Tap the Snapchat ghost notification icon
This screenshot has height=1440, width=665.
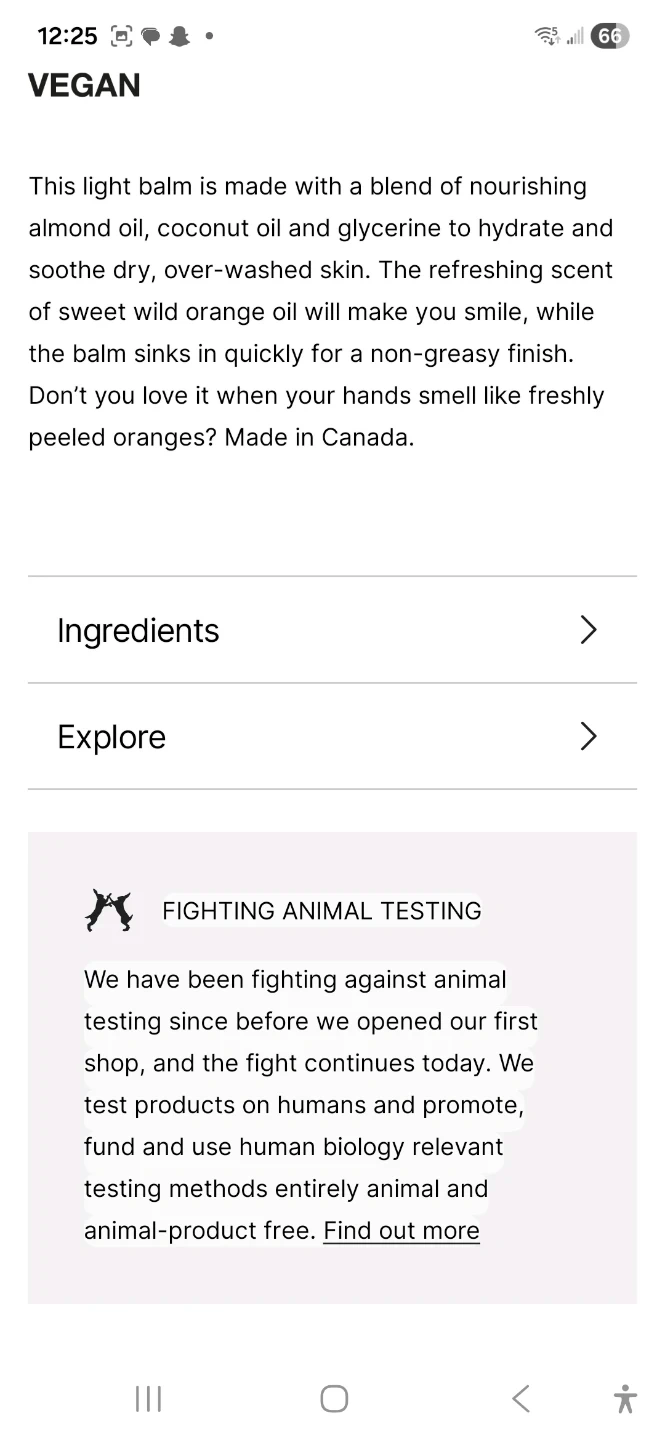(179, 37)
